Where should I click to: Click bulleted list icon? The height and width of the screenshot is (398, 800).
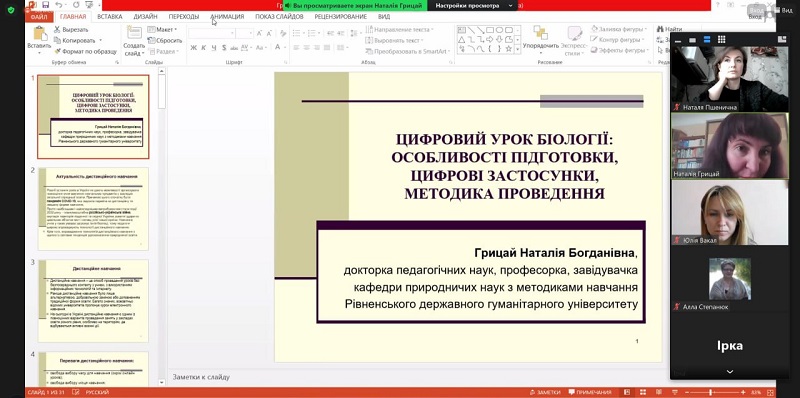297,33
